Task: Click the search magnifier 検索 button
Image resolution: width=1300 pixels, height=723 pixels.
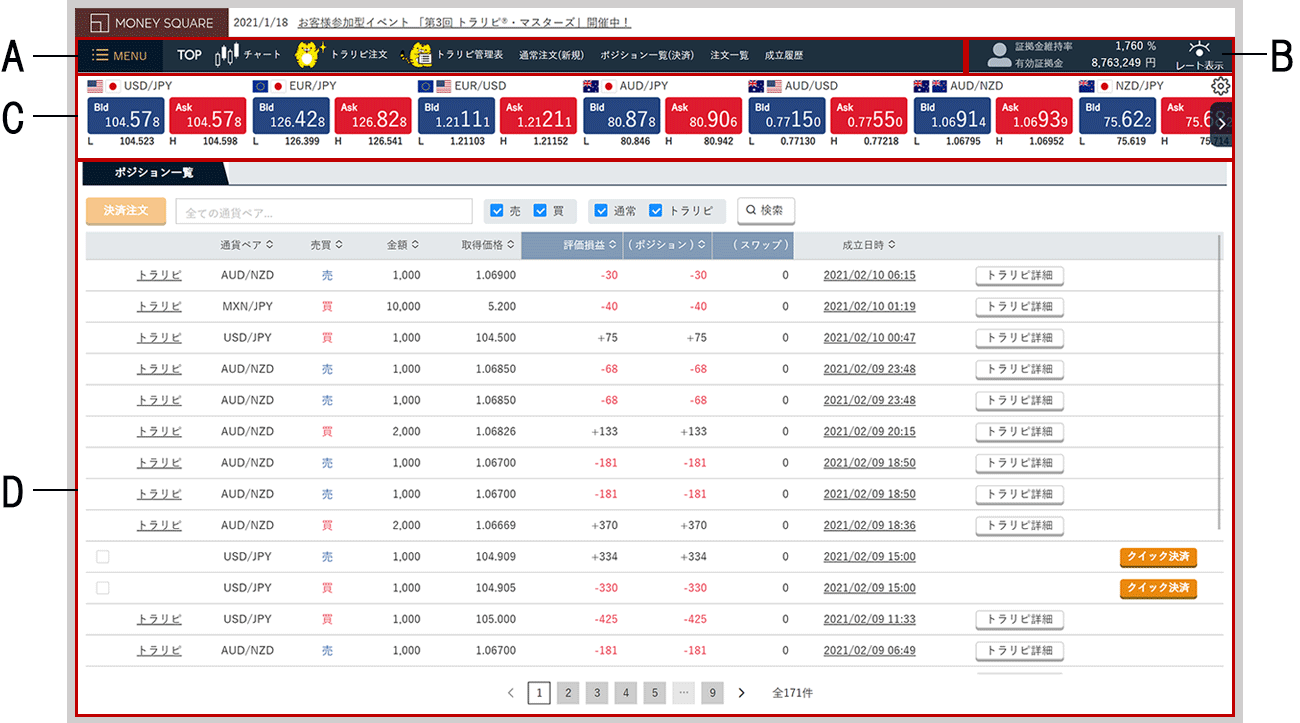Action: pos(766,211)
